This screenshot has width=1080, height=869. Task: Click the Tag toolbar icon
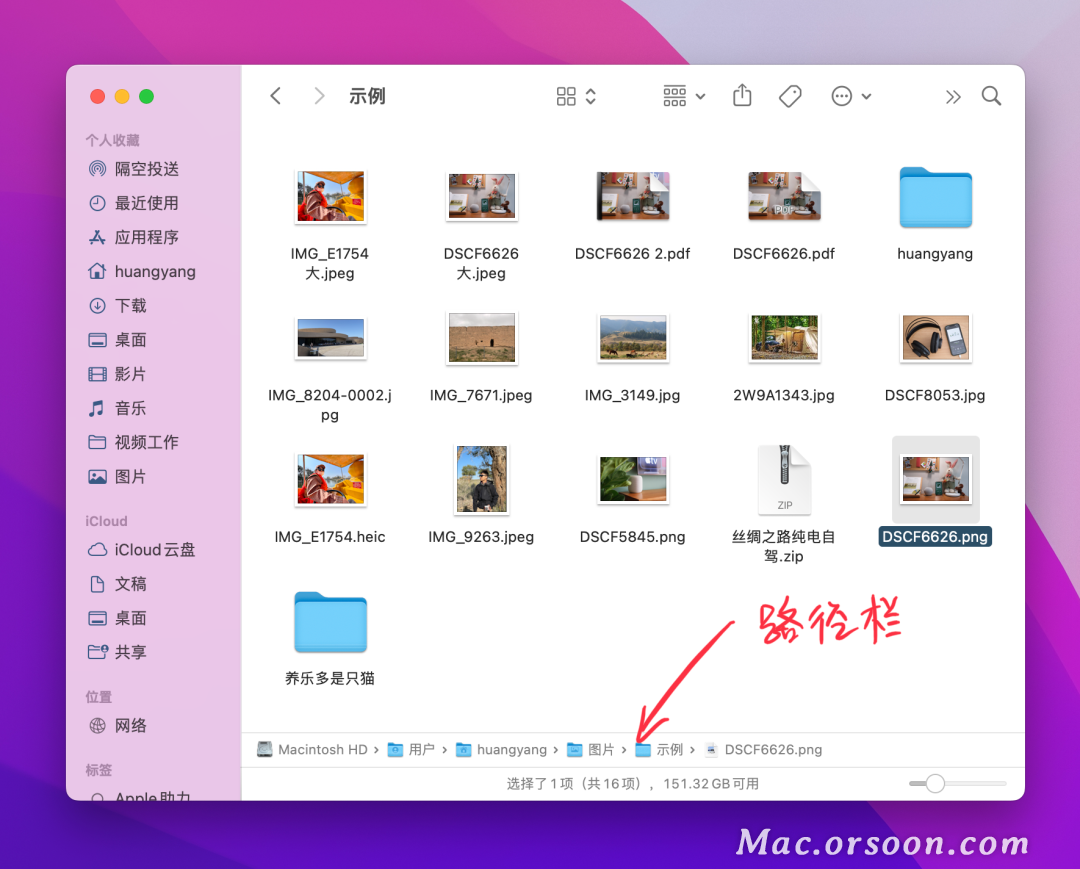[x=790, y=96]
